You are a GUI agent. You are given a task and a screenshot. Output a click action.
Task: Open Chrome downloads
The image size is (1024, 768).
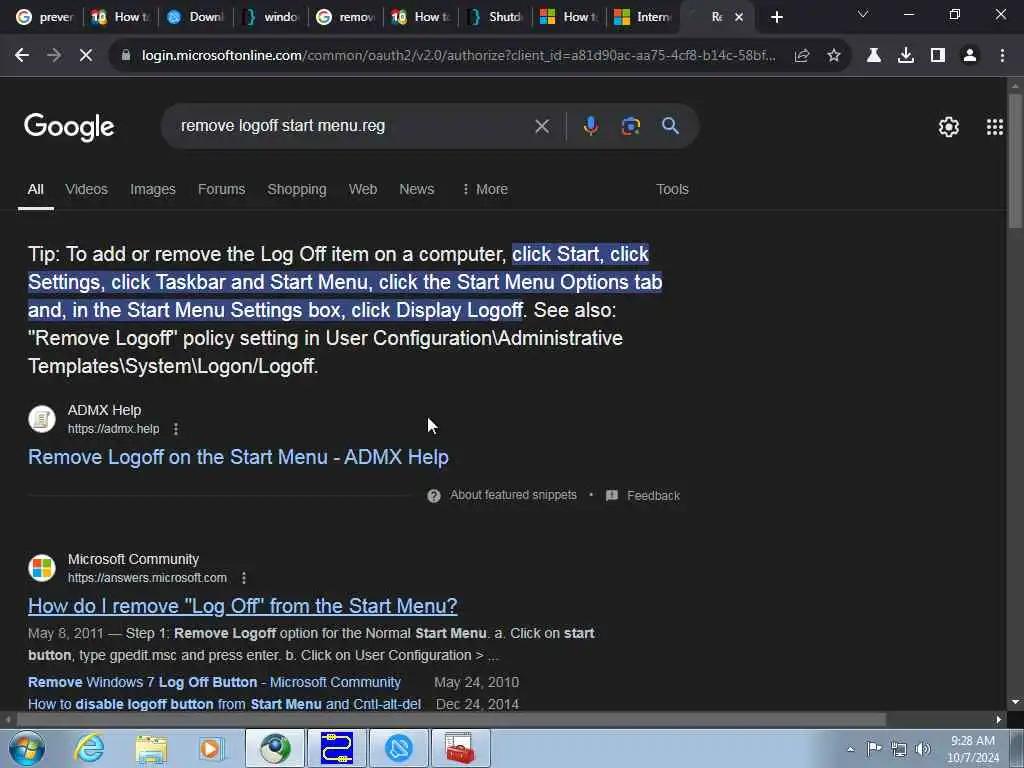pyautogui.click(x=906, y=56)
